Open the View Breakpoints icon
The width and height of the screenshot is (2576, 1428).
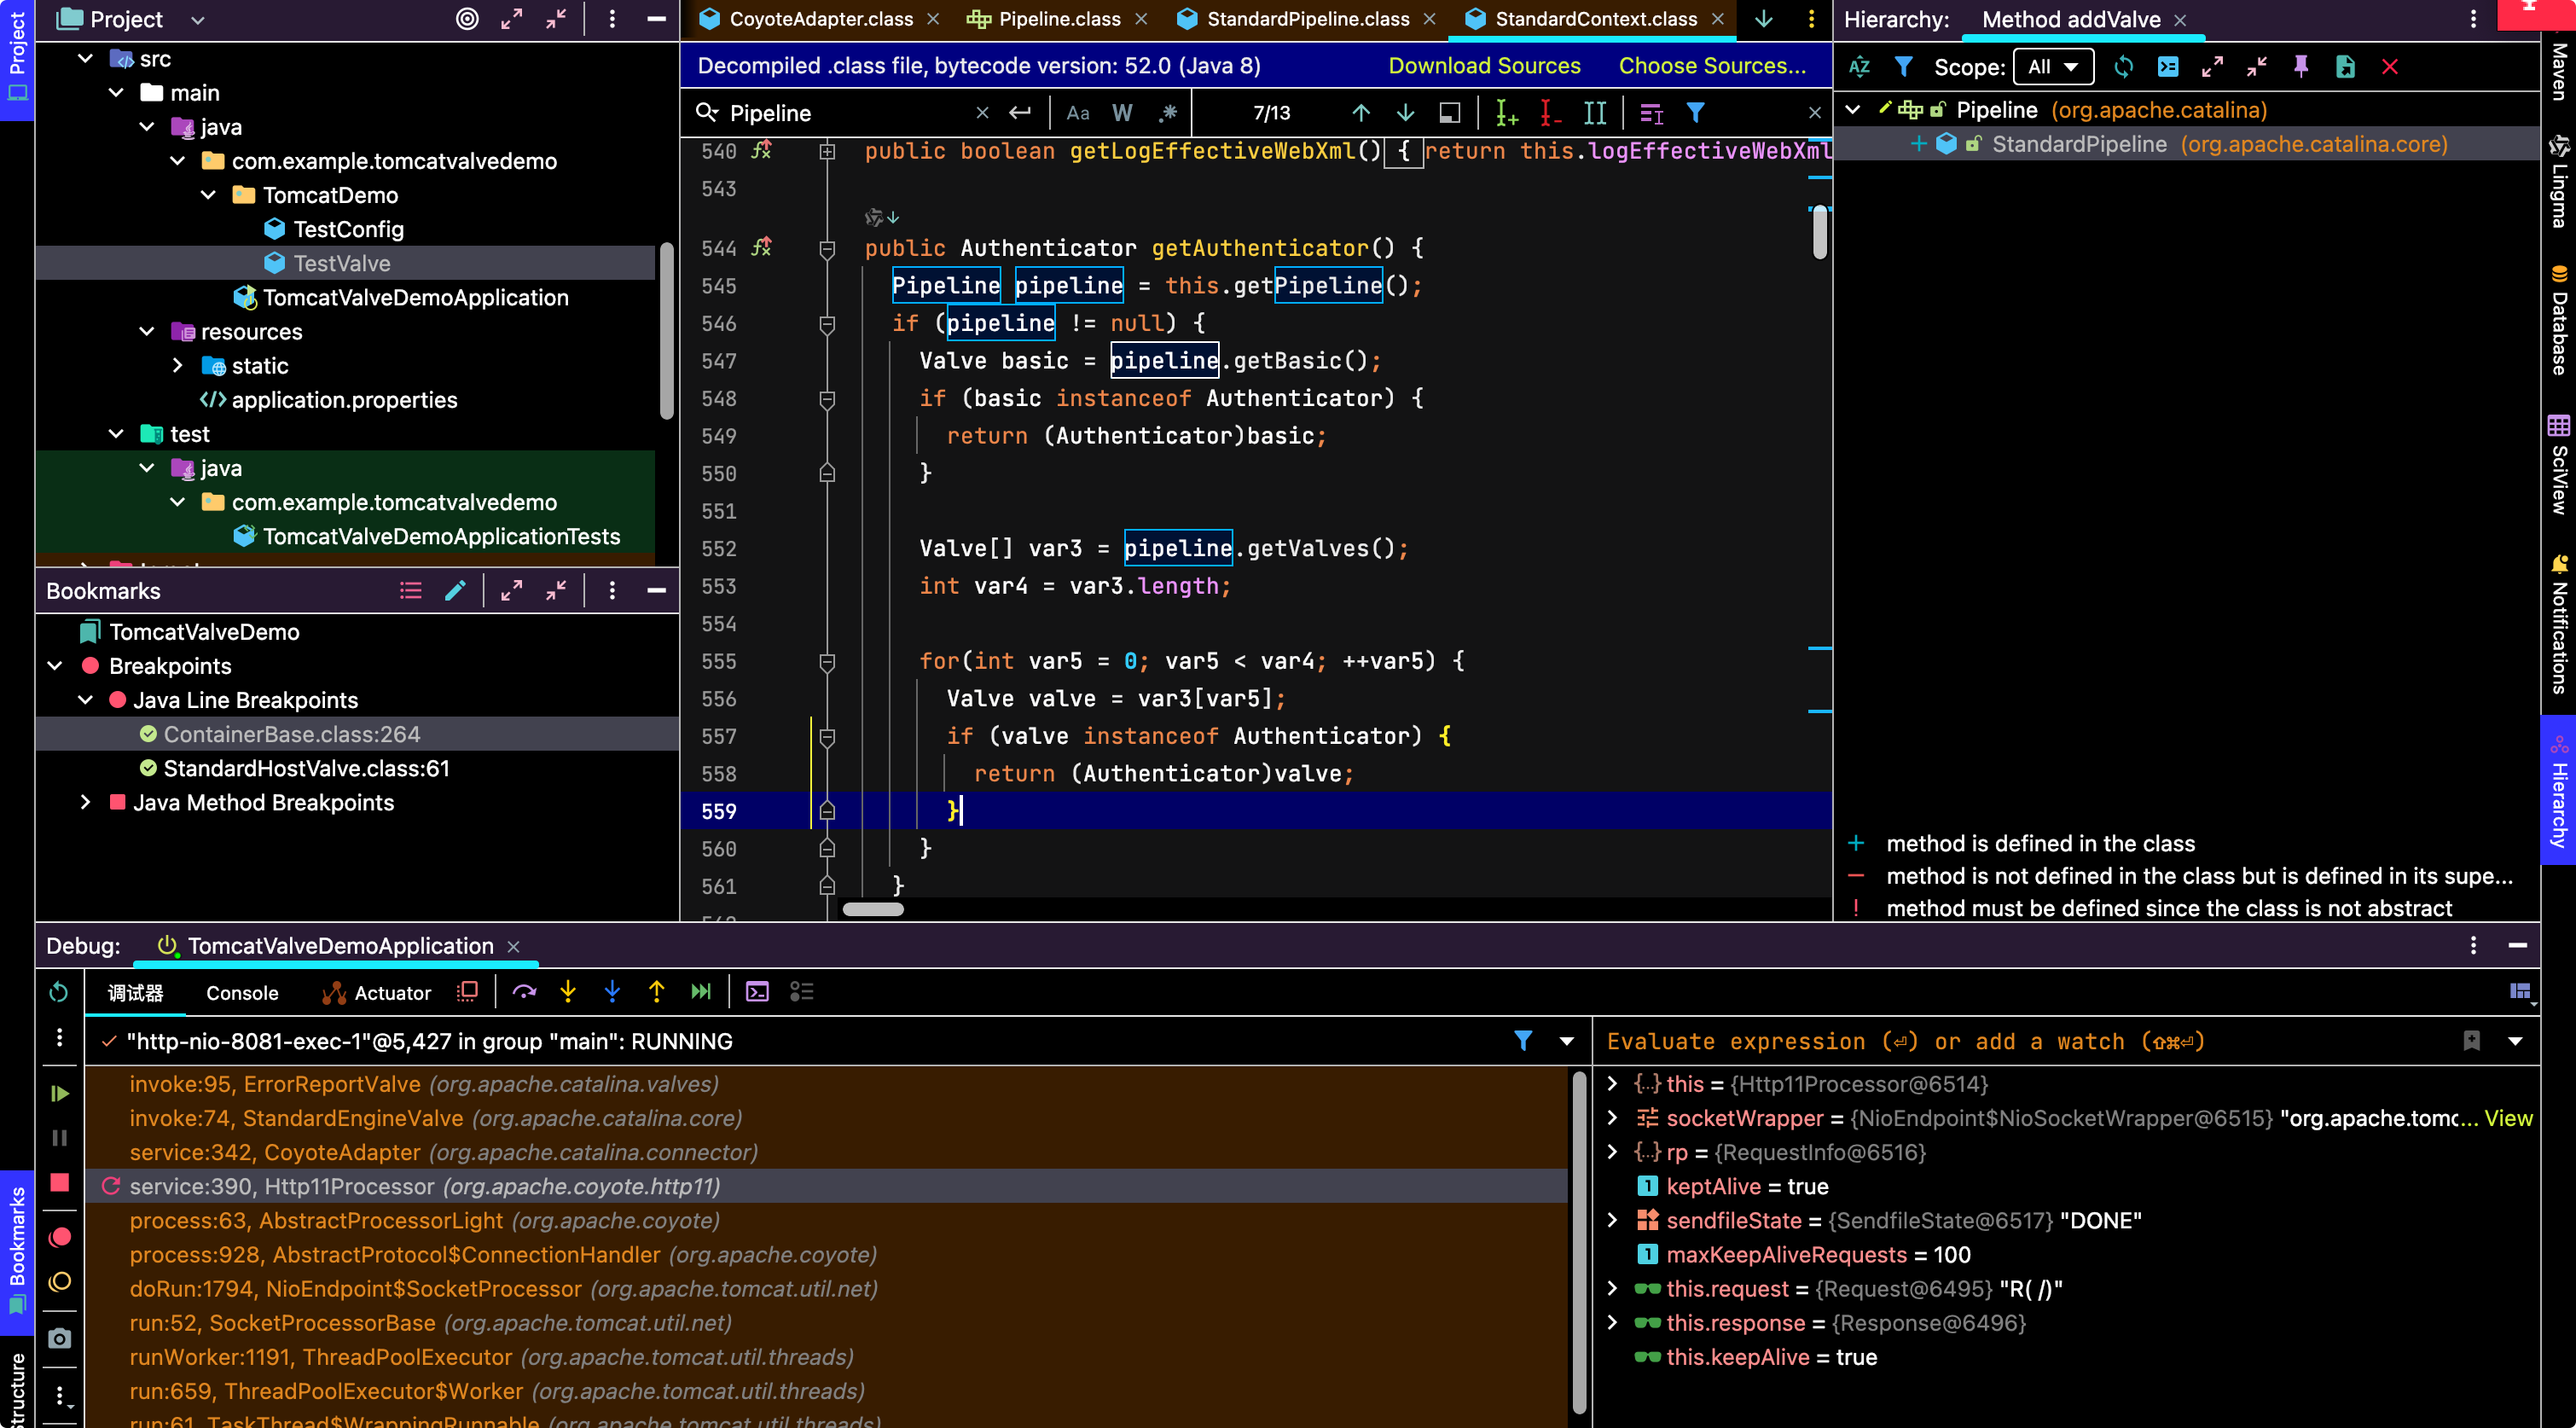(x=60, y=1237)
